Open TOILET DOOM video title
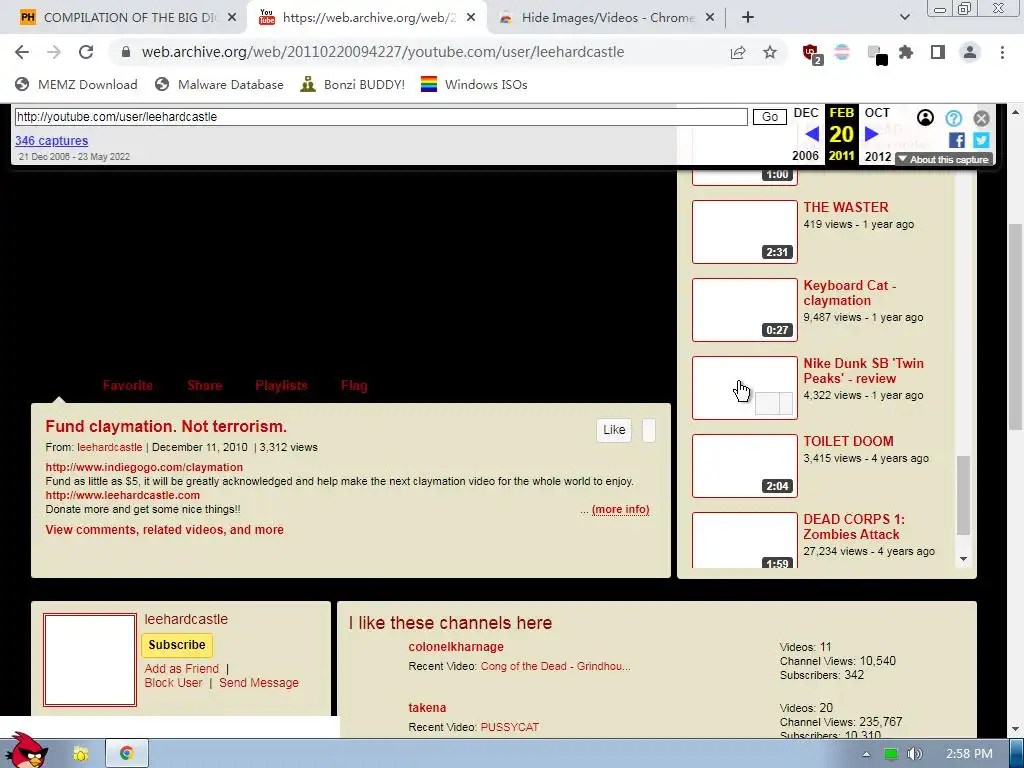The image size is (1024, 768). click(x=848, y=441)
